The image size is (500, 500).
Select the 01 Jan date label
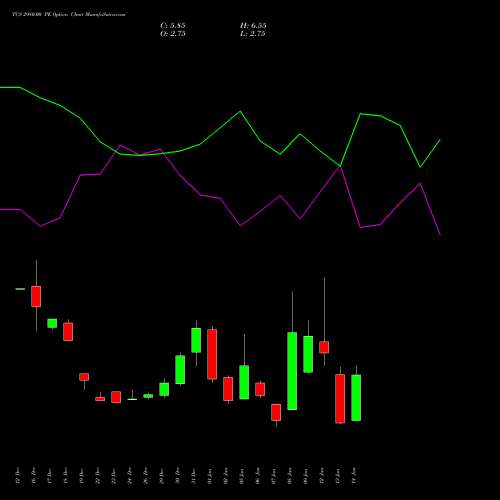click(x=210, y=475)
